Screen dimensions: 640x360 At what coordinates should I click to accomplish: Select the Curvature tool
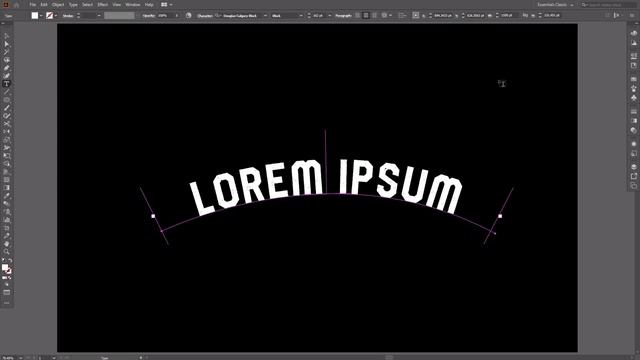coord(7,76)
